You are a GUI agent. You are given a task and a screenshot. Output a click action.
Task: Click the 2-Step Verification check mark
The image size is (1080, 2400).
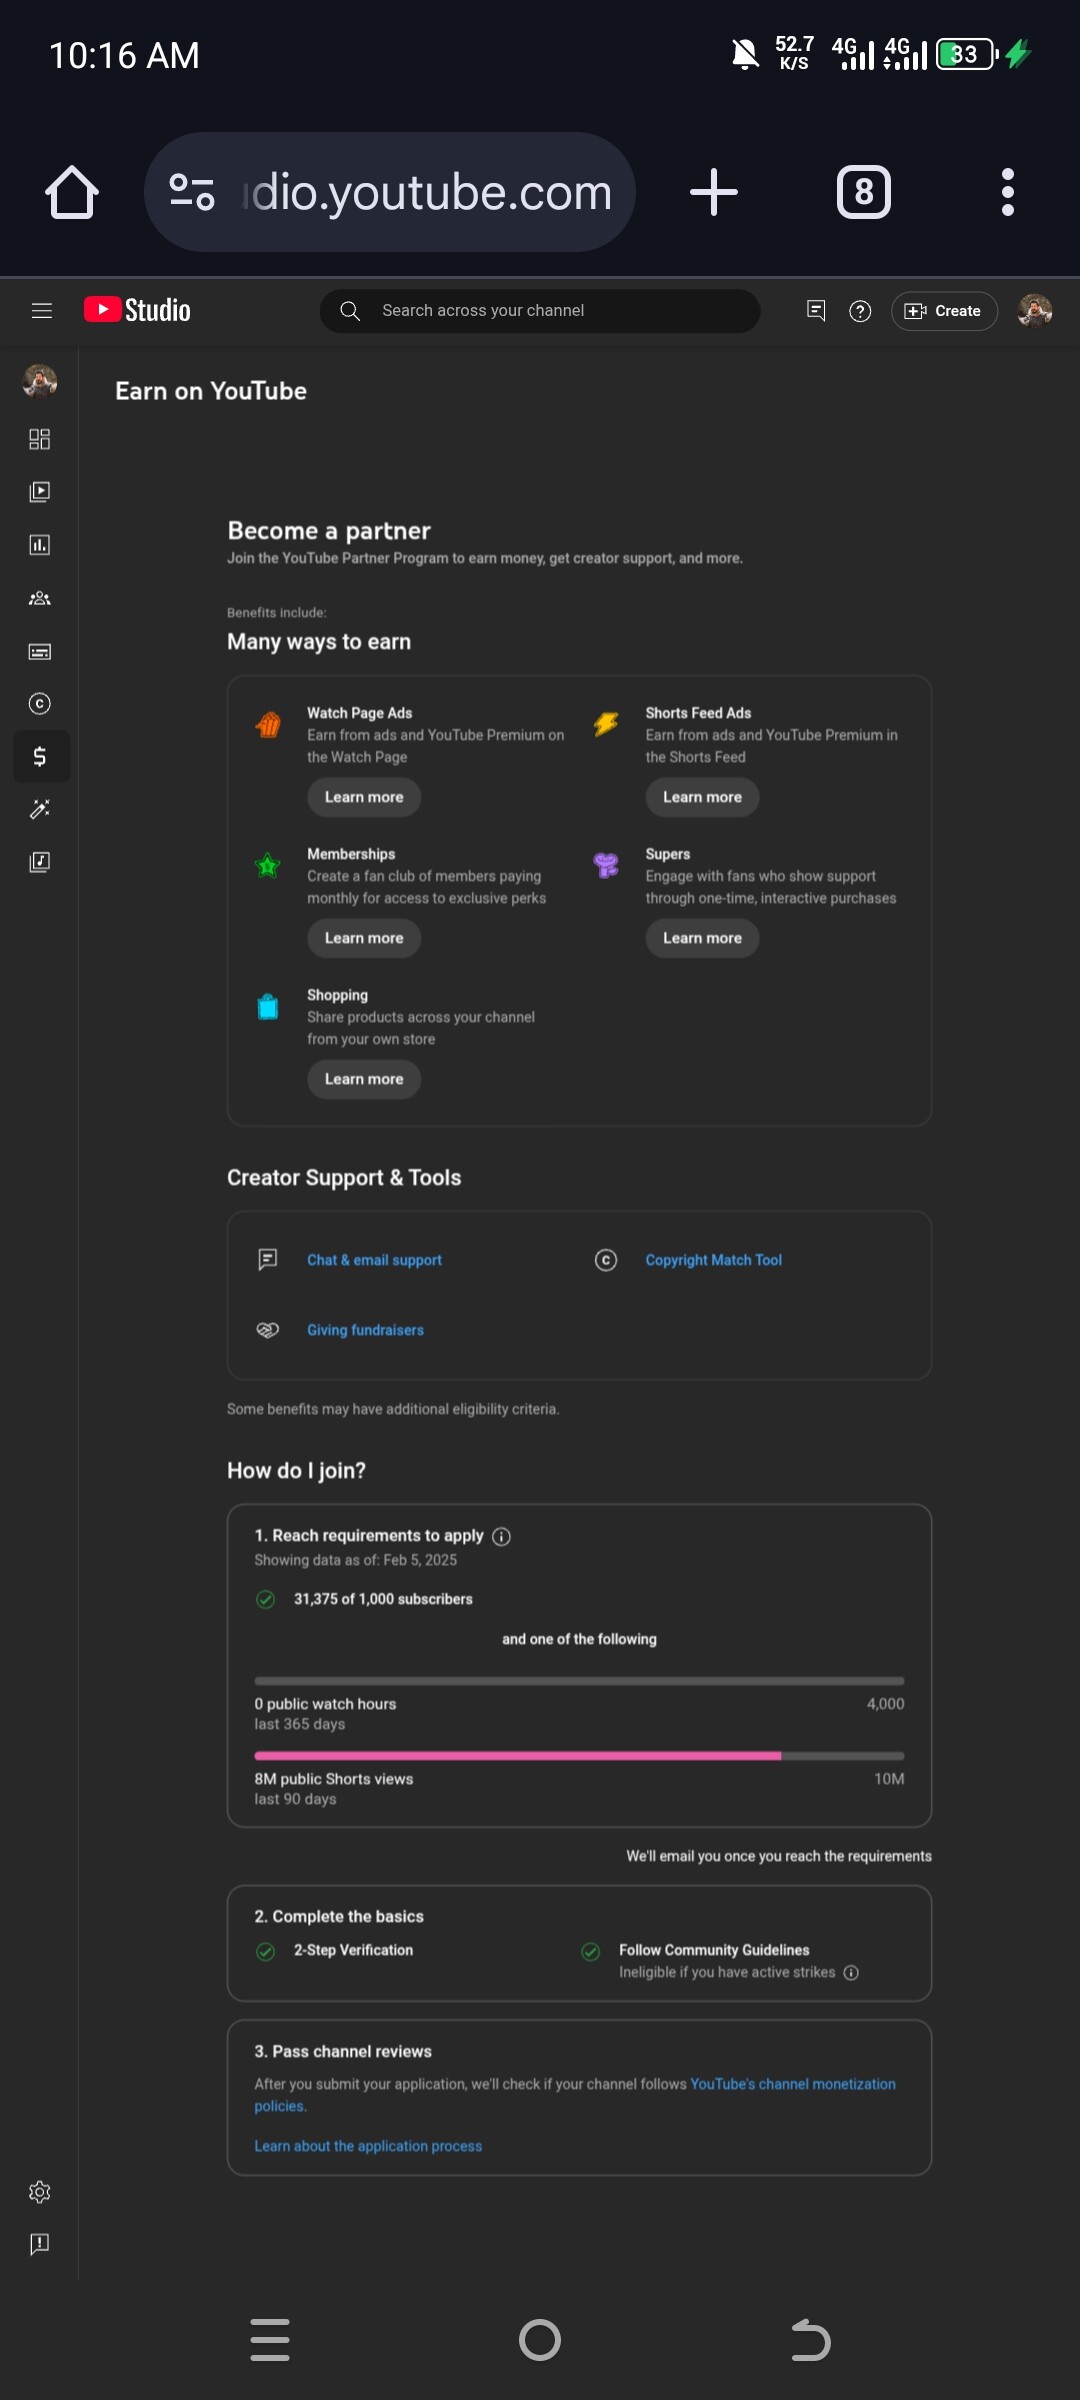tap(266, 1951)
